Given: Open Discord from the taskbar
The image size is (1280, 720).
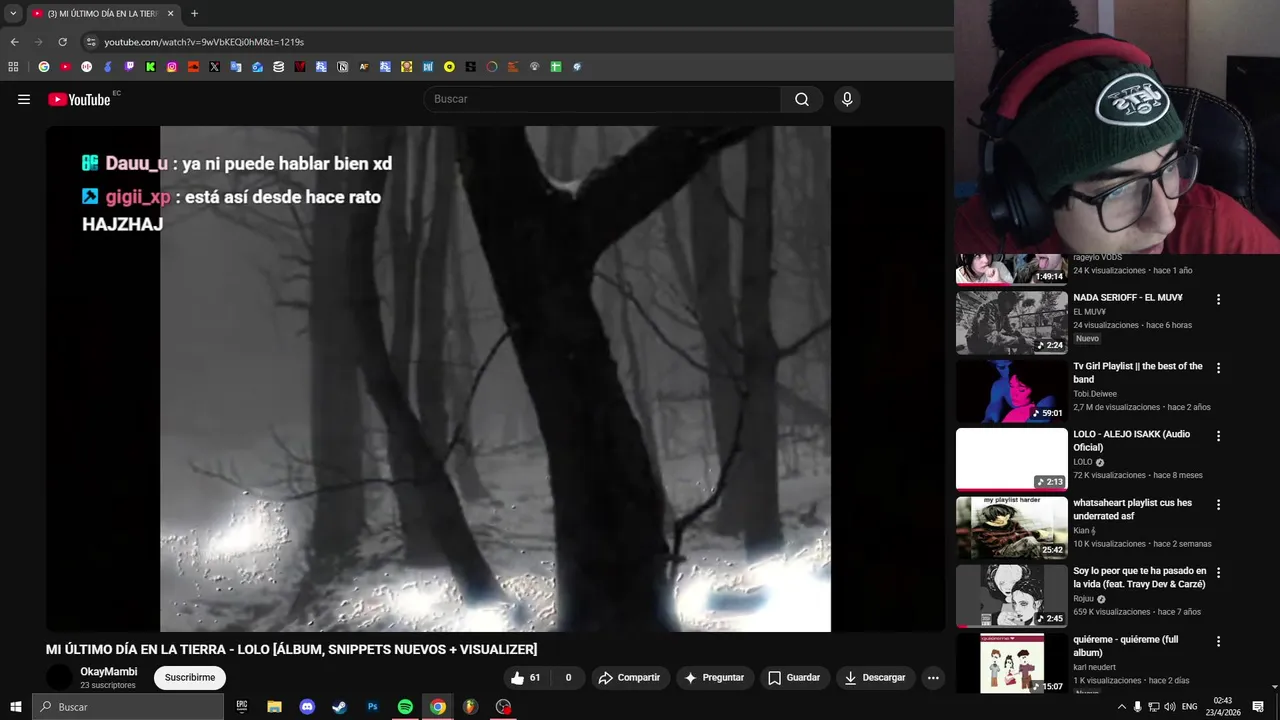Looking at the screenshot, I should [307, 707].
